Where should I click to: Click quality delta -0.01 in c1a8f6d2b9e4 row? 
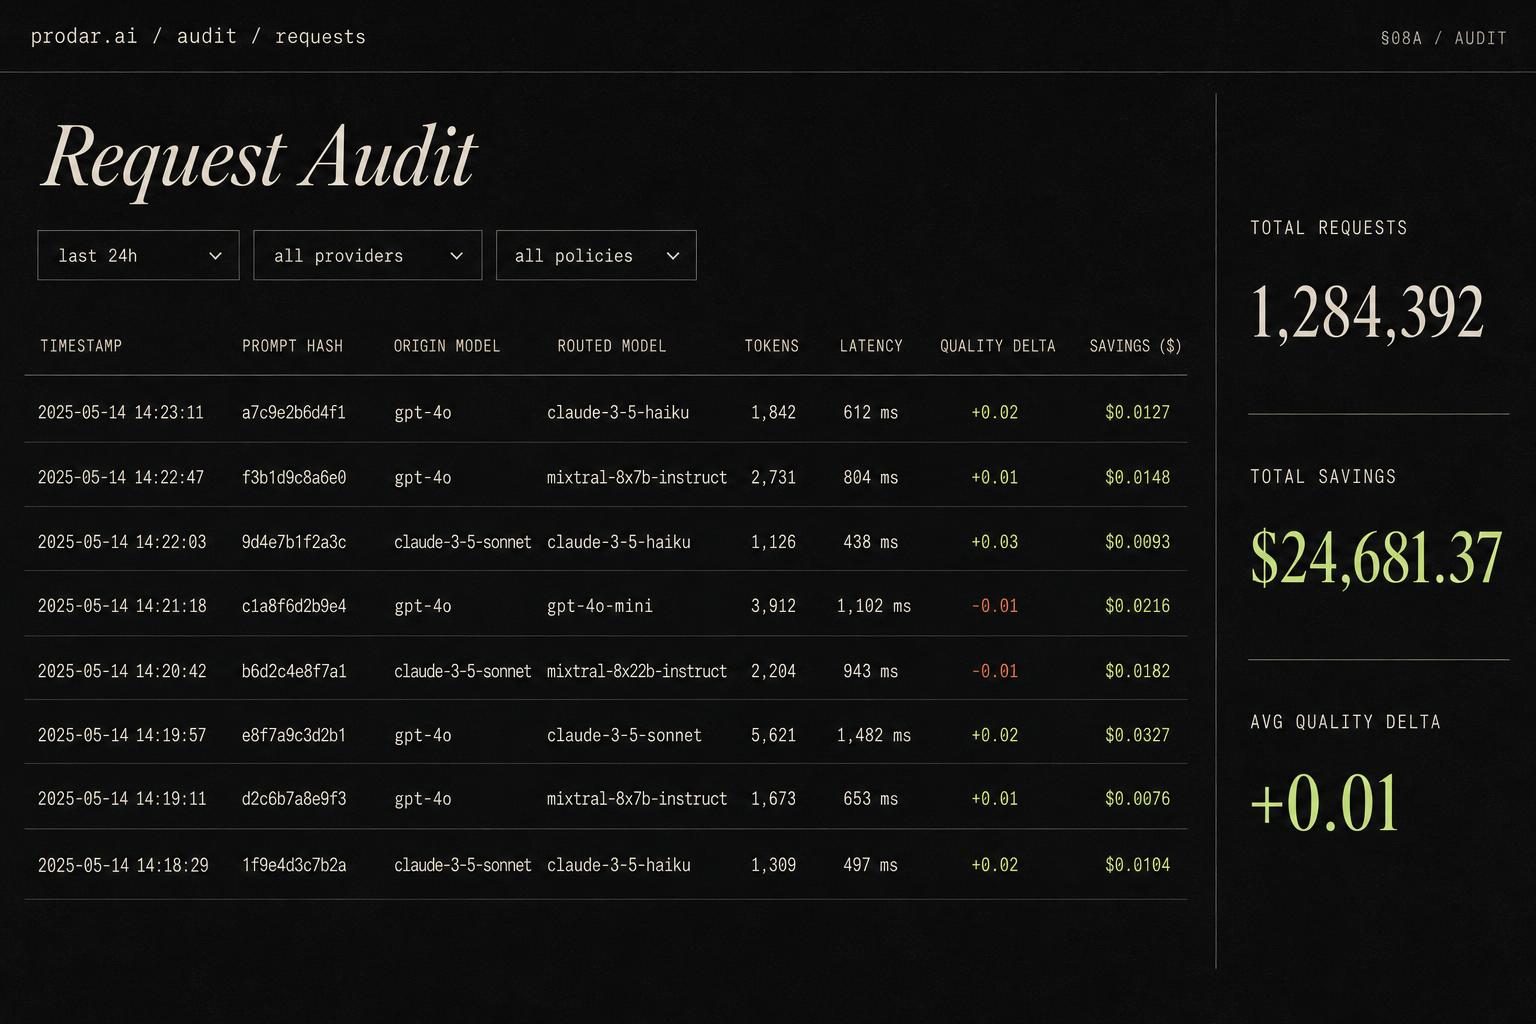click(994, 606)
